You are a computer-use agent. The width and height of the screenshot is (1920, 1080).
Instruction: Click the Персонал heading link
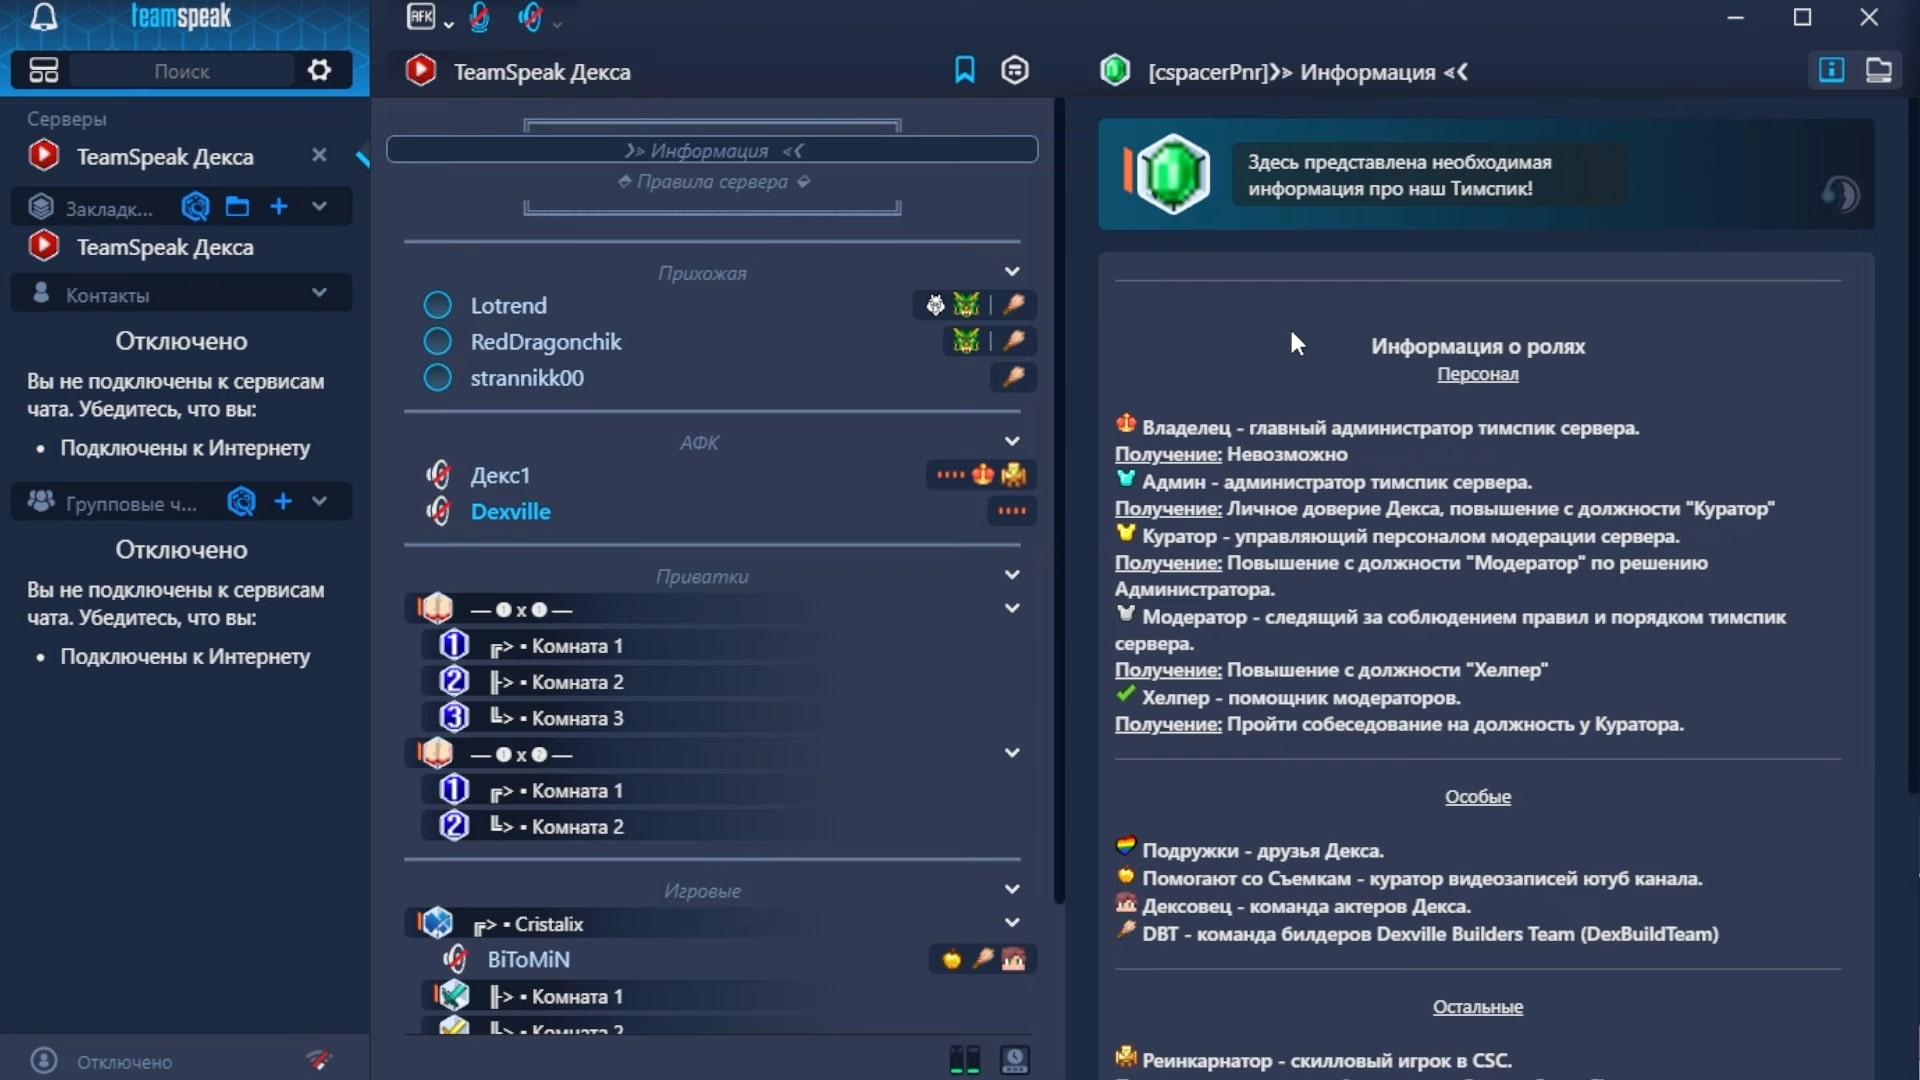point(1477,374)
